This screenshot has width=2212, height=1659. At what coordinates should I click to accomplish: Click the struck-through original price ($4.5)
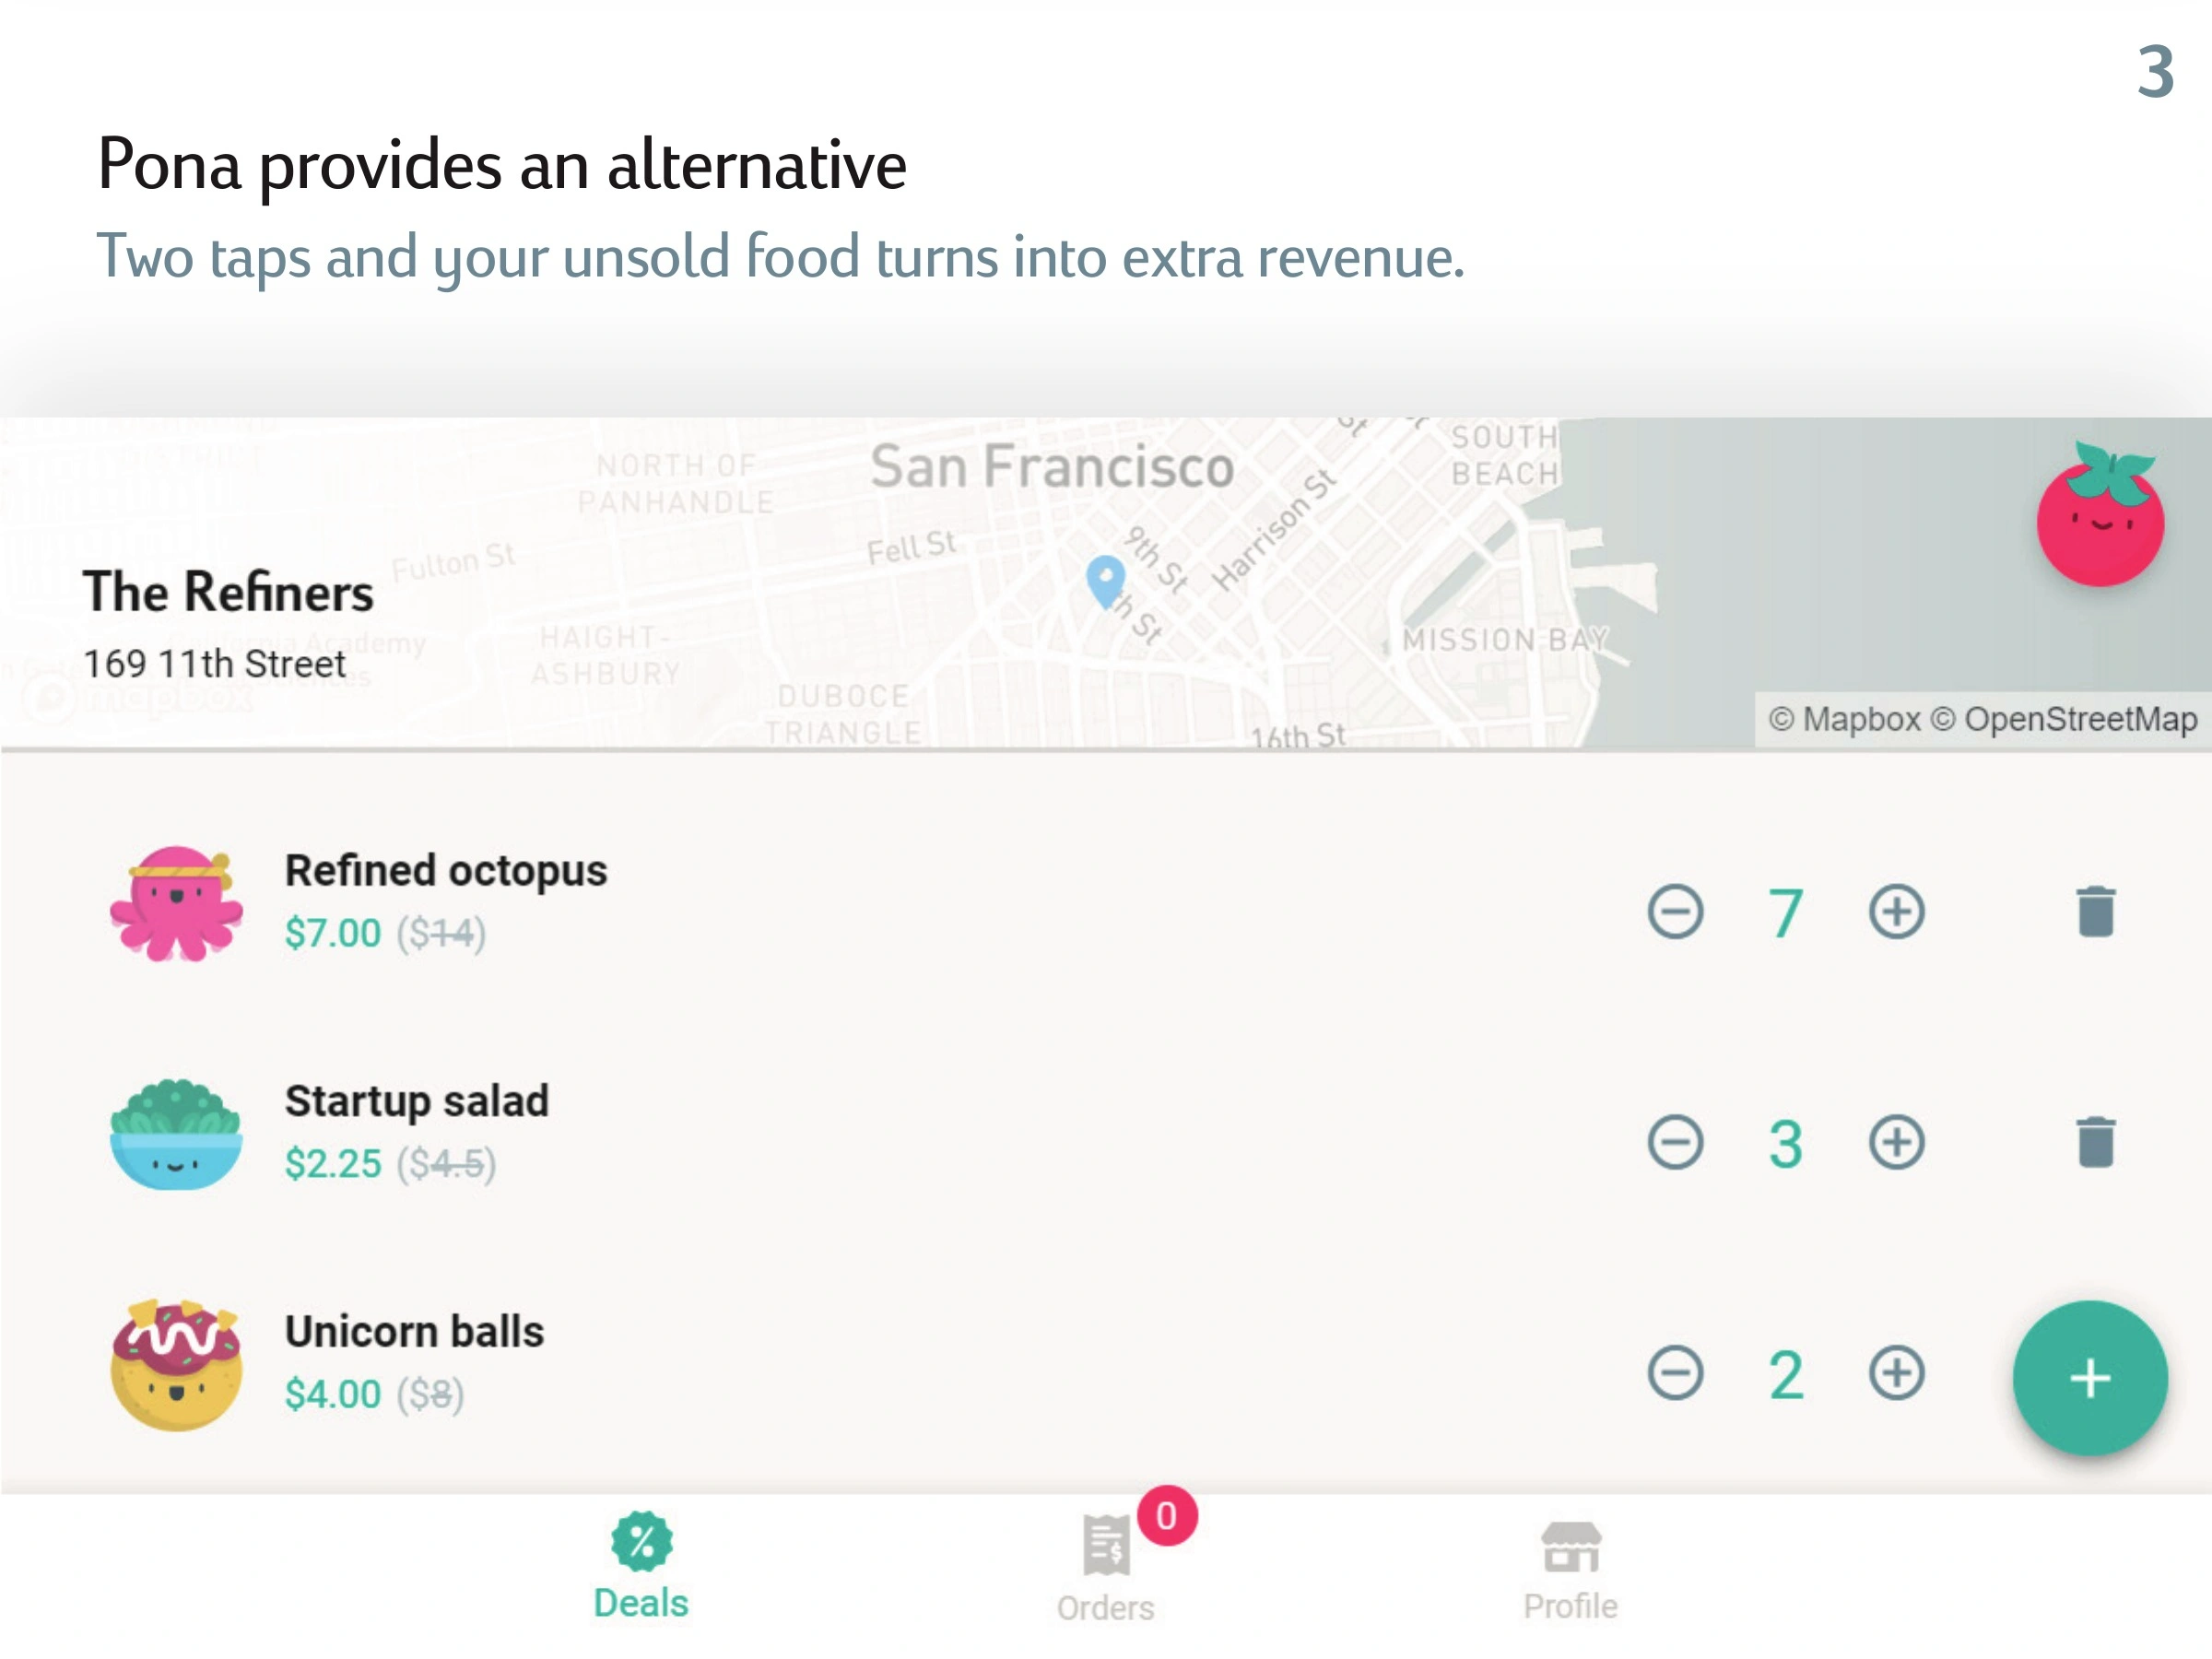(x=446, y=1164)
